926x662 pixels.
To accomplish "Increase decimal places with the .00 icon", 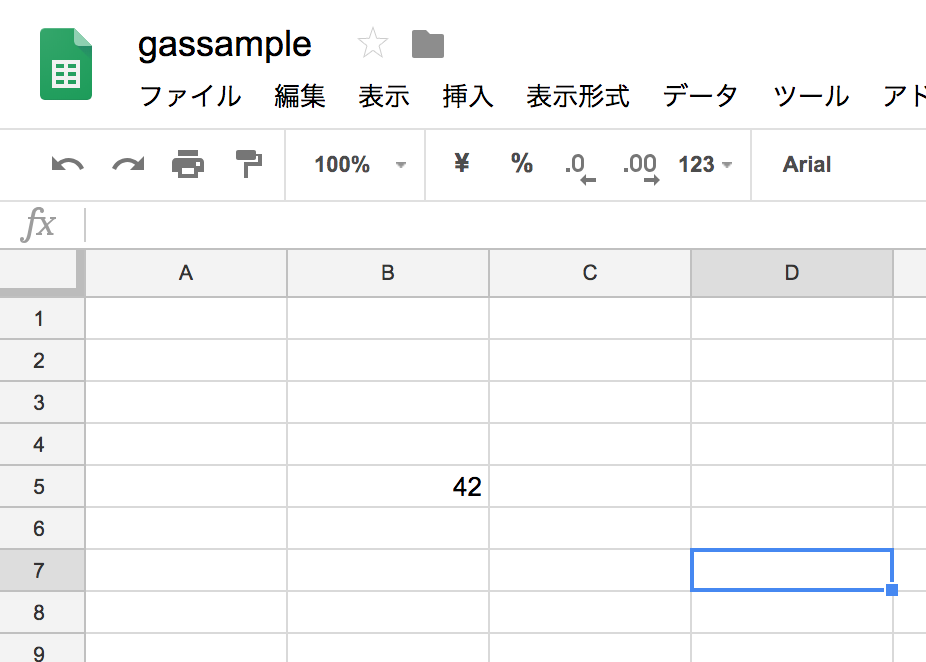I will pos(640,165).
